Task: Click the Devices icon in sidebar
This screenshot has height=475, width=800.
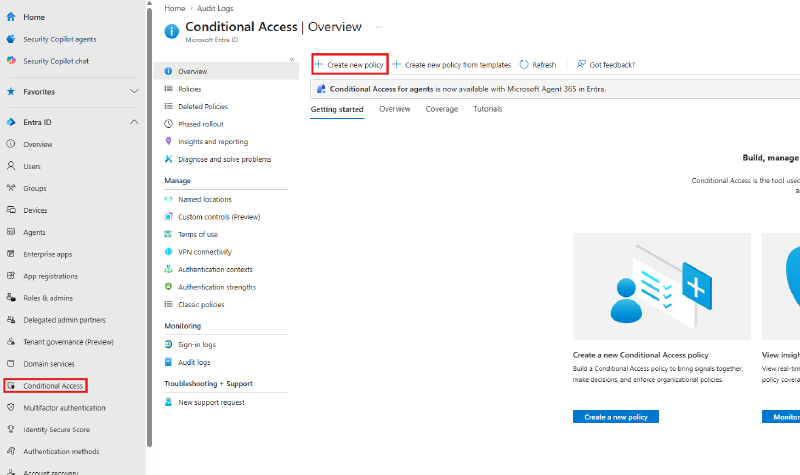Action: coord(11,210)
